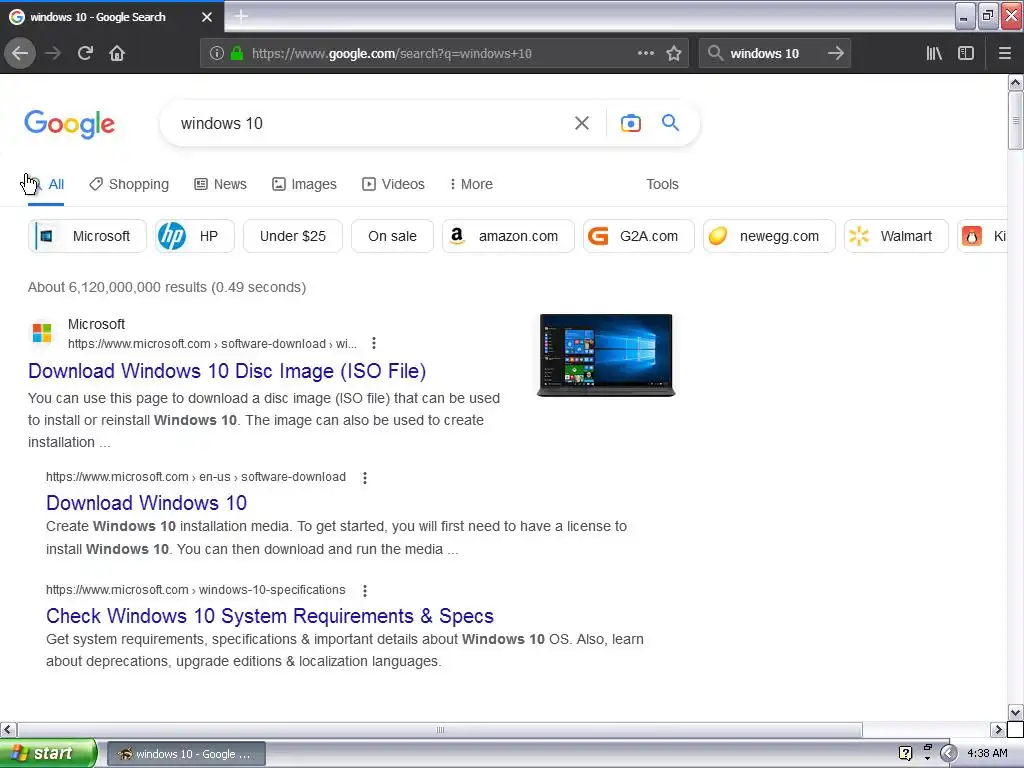The width and height of the screenshot is (1024, 768).
Task: Filter results by the HP chip
Action: tap(195, 236)
